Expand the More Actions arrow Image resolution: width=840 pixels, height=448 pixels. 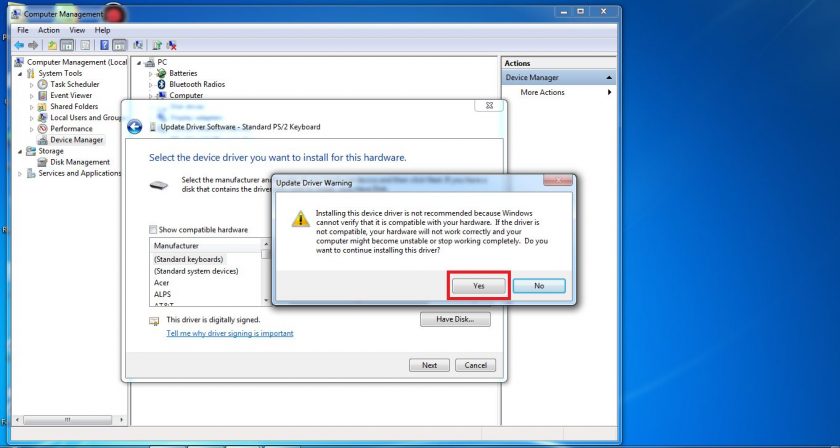609,92
